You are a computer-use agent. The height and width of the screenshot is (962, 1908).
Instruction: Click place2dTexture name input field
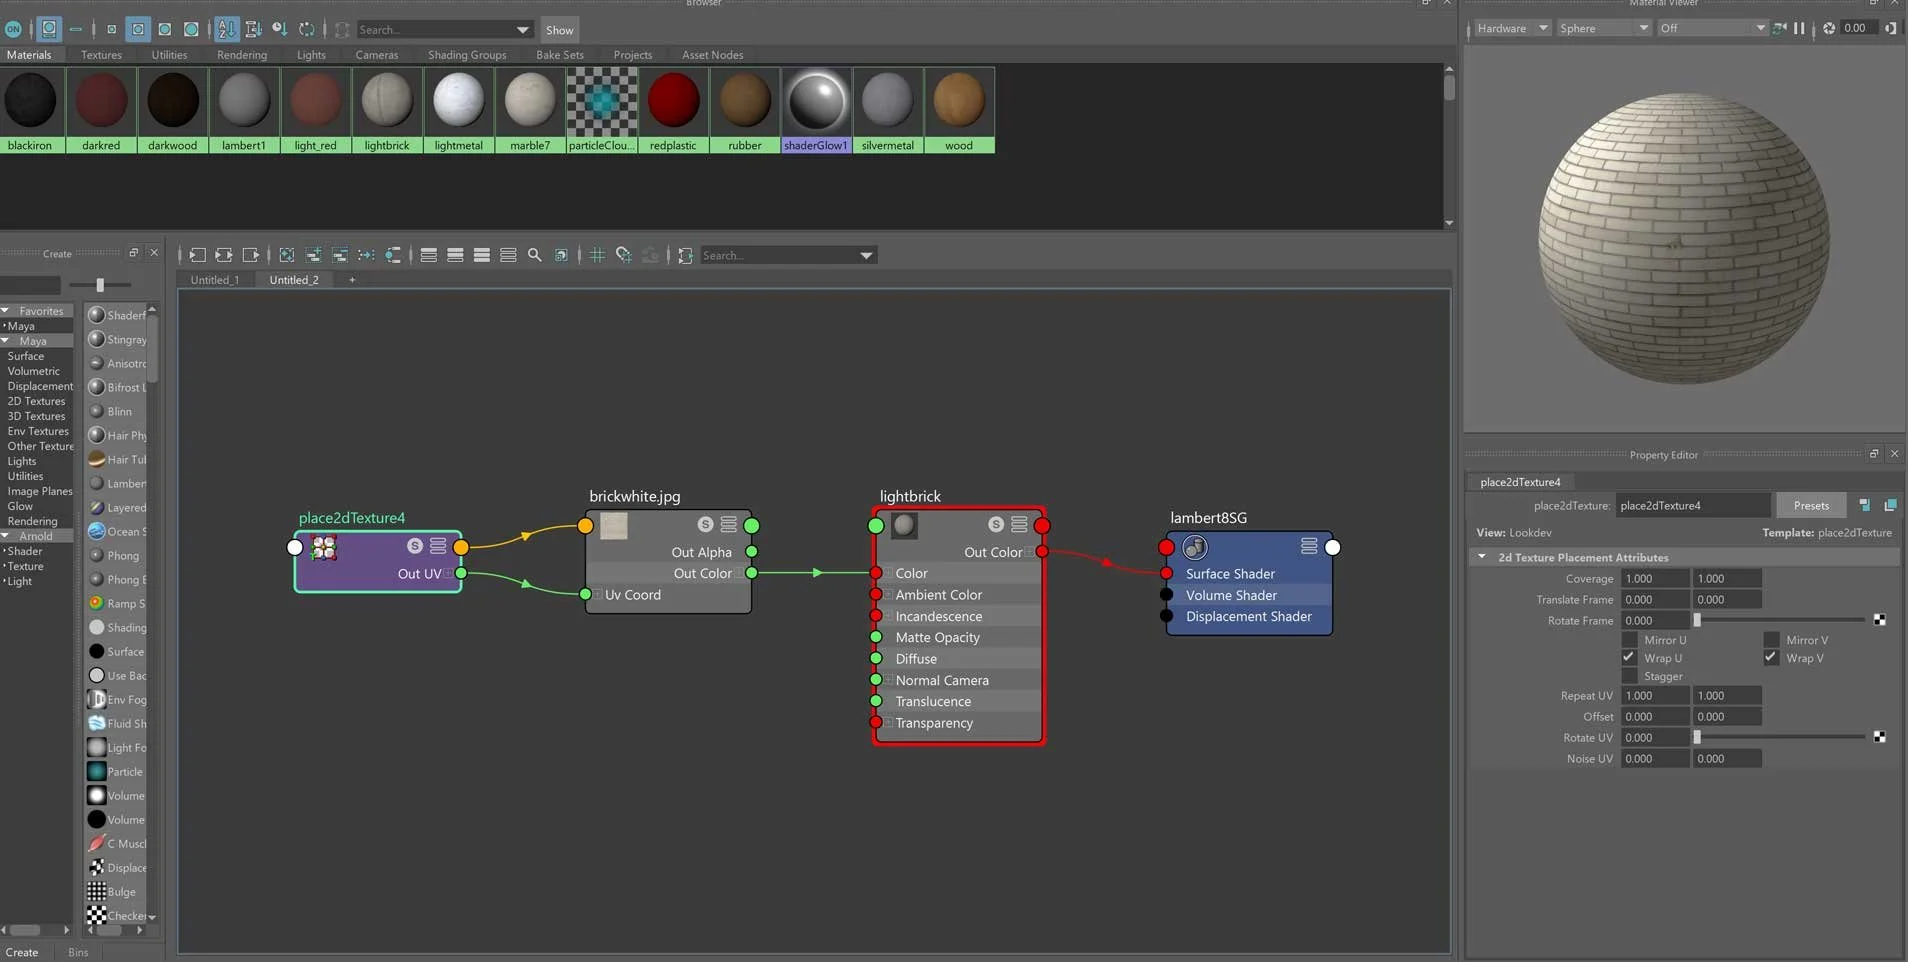click(1693, 505)
